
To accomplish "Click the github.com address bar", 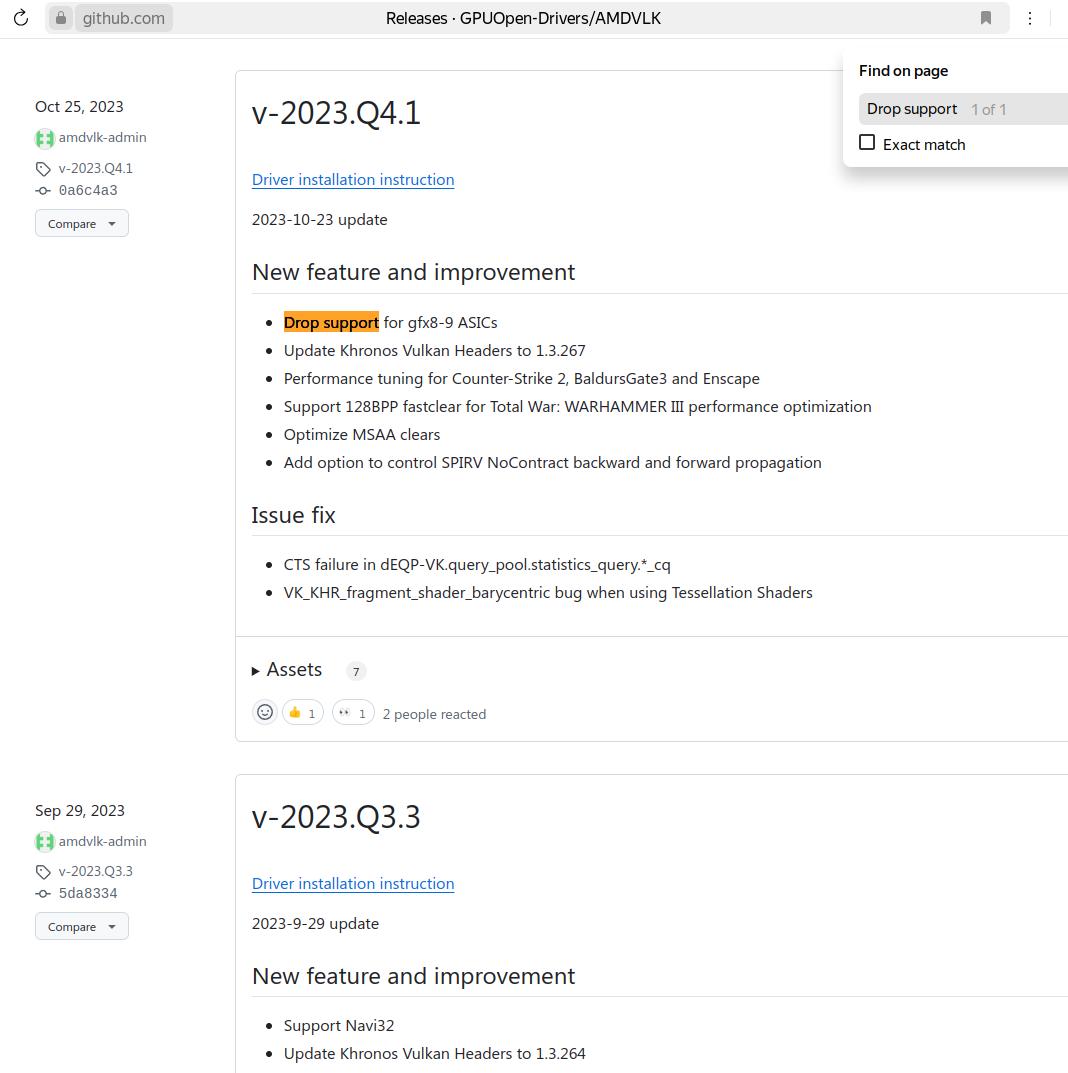I will 123,18.
